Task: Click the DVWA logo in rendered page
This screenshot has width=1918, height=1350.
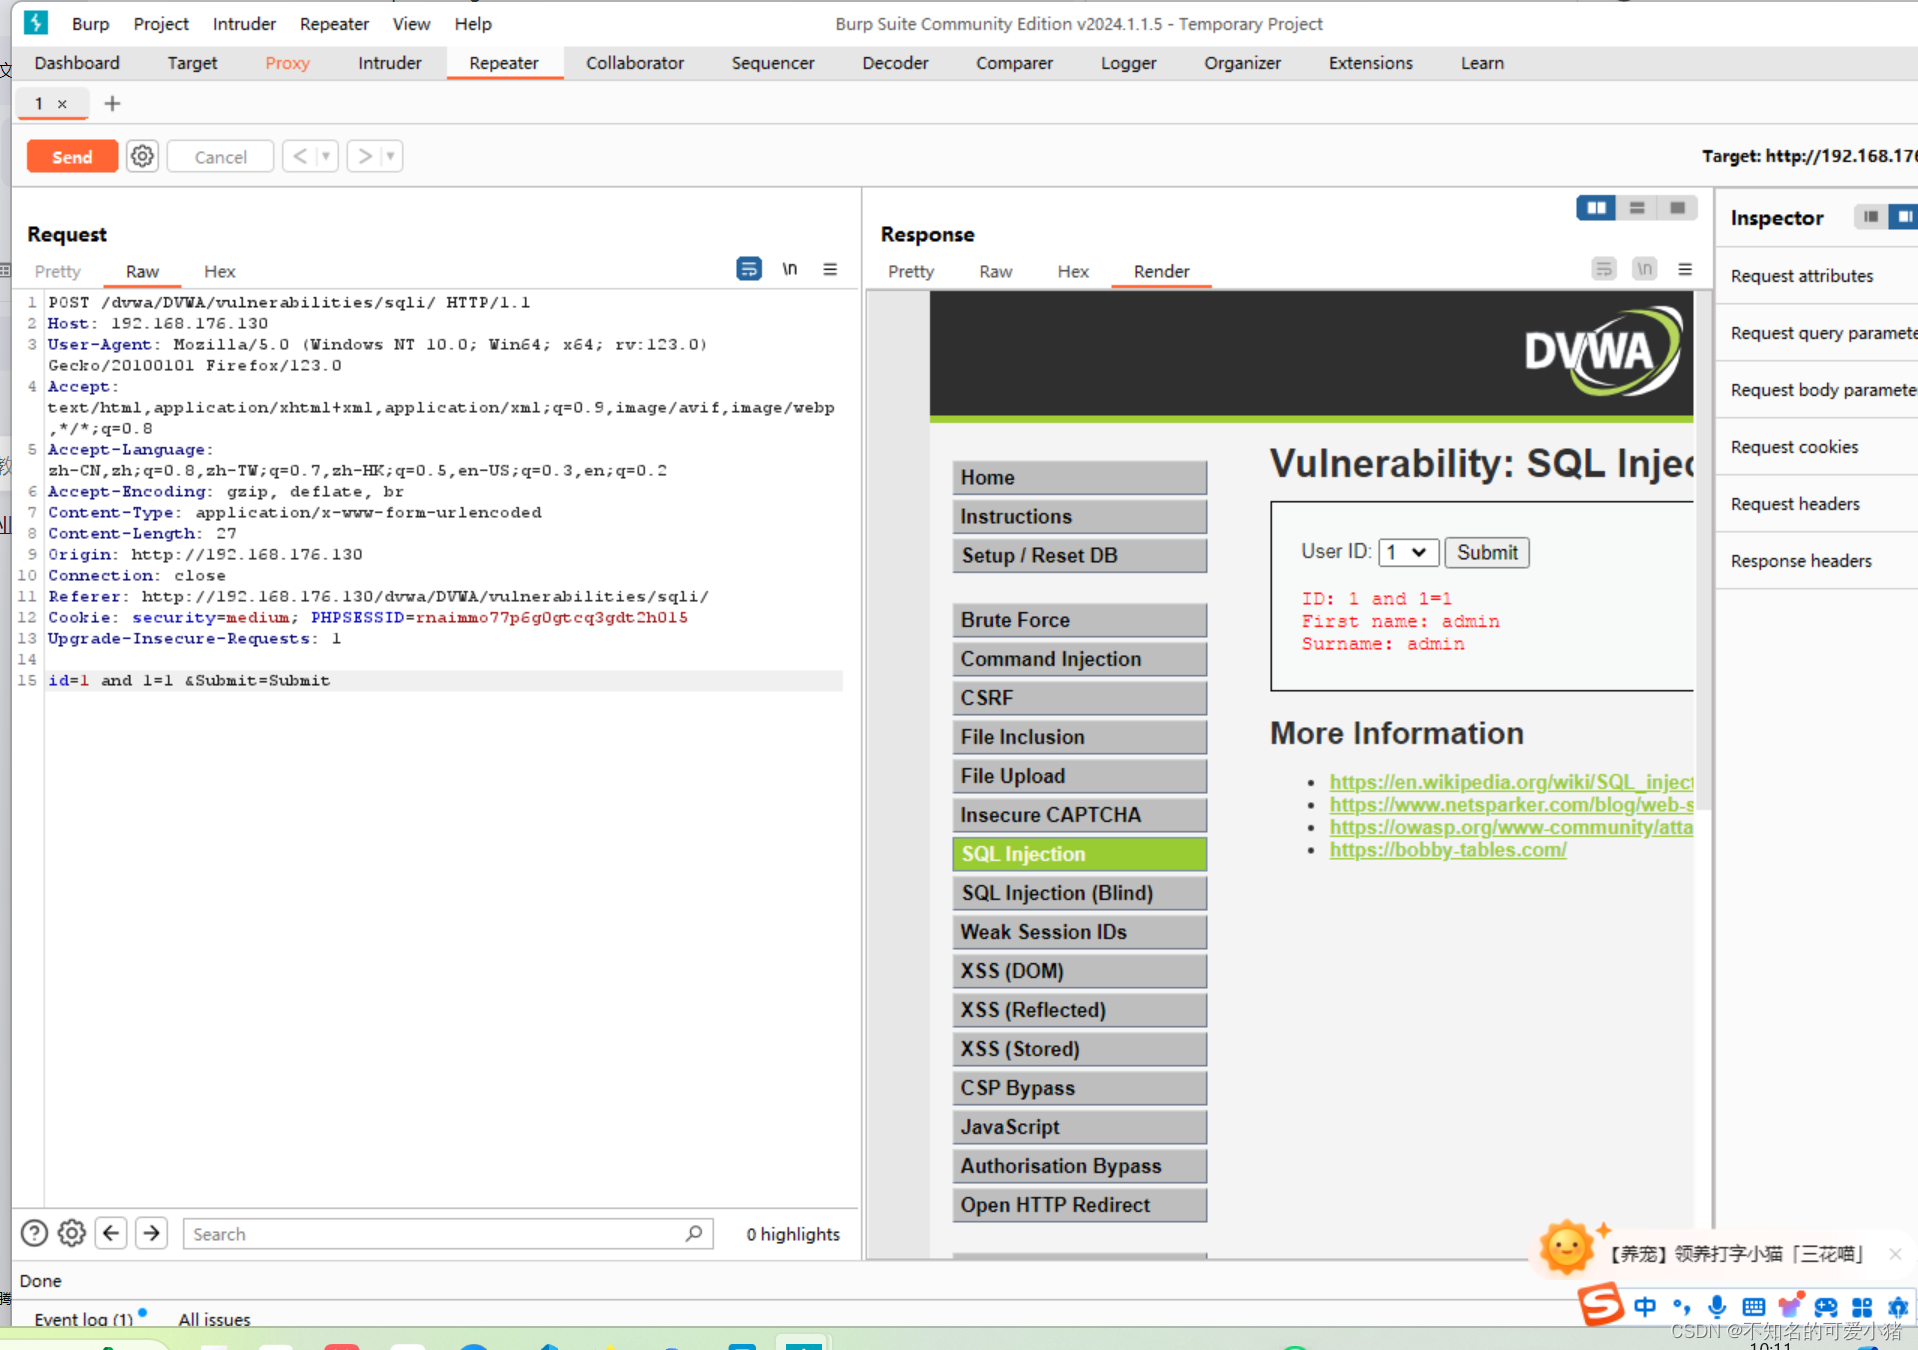Action: 1603,352
